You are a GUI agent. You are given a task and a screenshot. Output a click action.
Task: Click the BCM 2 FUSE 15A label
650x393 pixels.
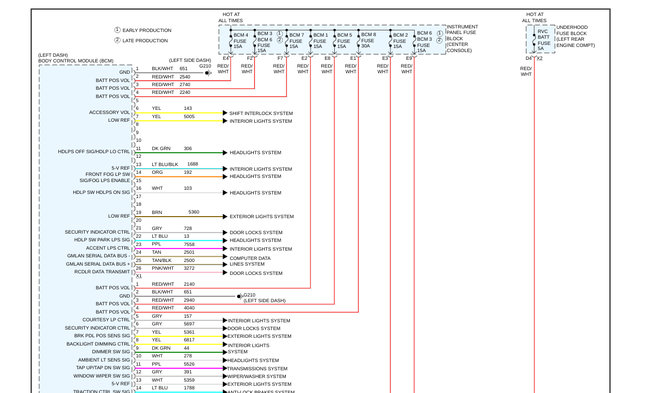[x=400, y=41]
